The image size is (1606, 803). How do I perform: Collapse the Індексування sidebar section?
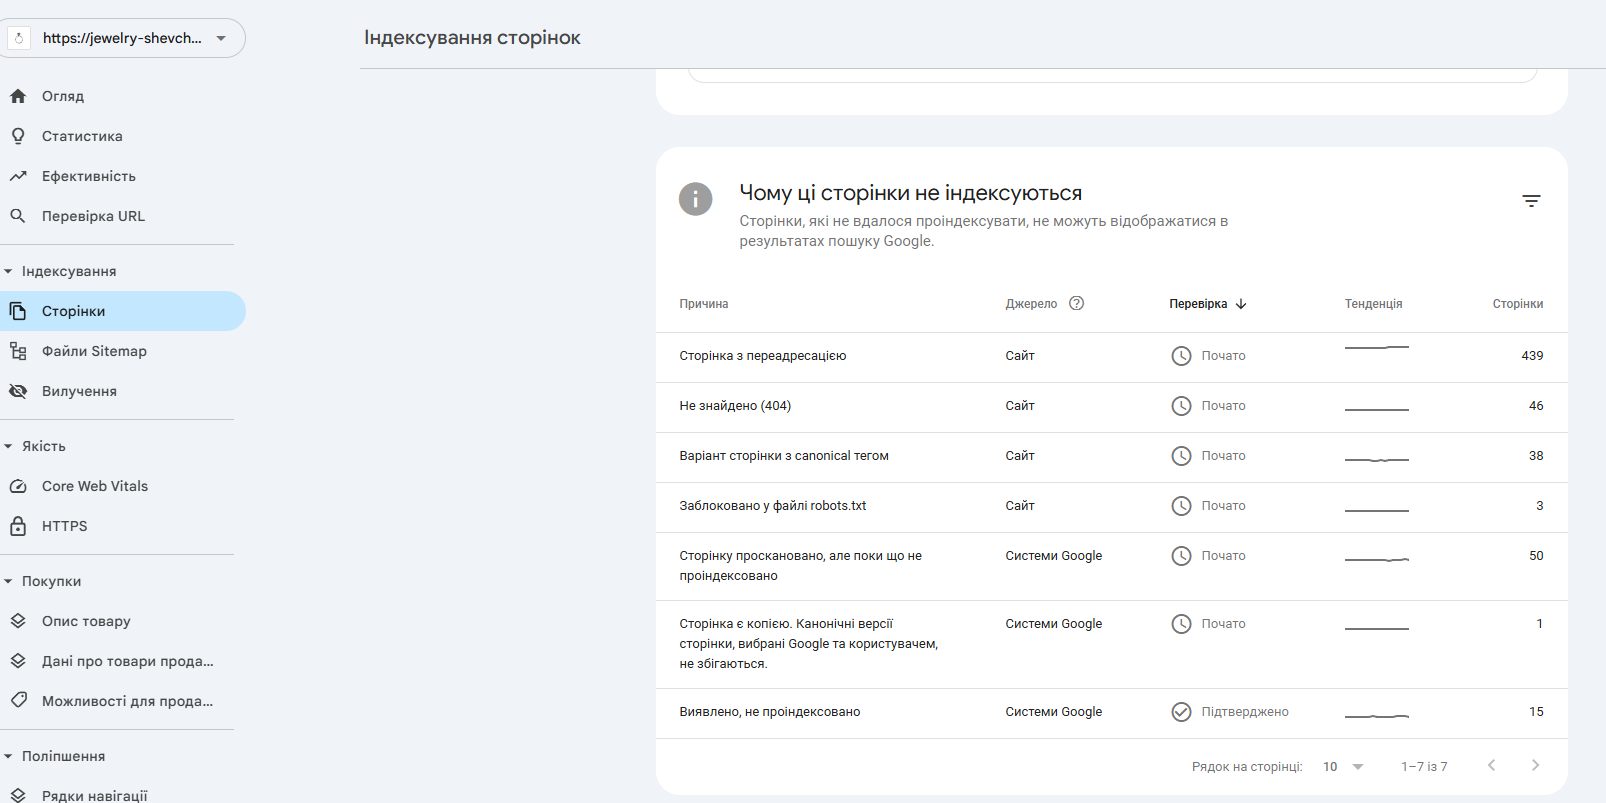(x=9, y=271)
